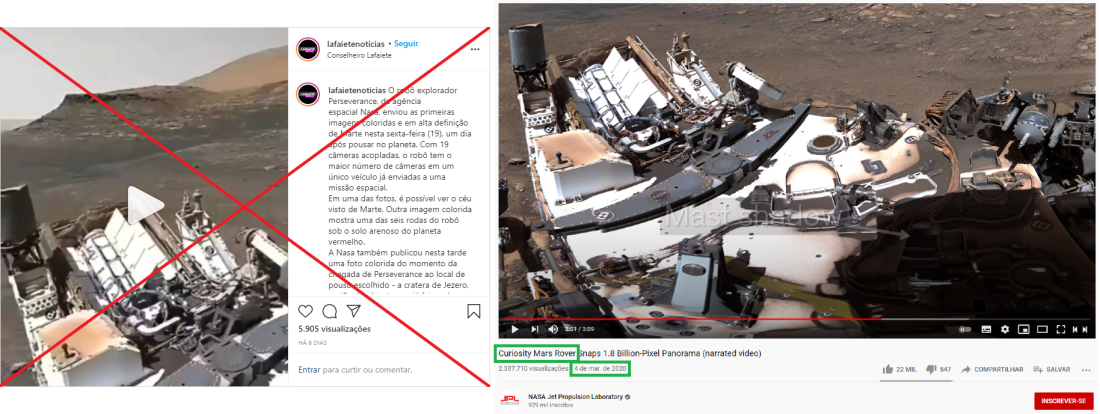The image size is (1100, 414).
Task: Switch to miniplayer mode
Action: pyautogui.click(x=1024, y=329)
